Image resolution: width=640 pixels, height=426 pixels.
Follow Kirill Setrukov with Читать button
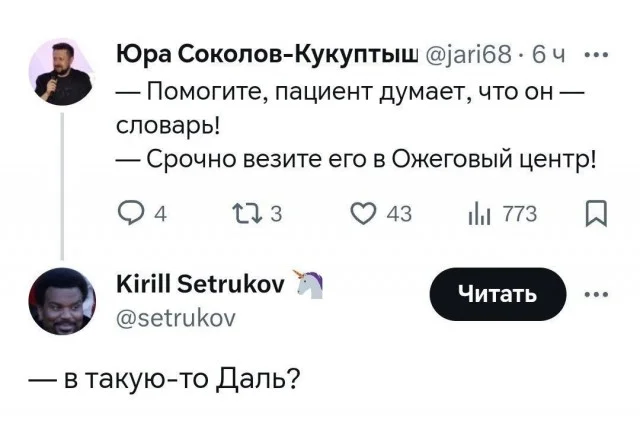(497, 294)
